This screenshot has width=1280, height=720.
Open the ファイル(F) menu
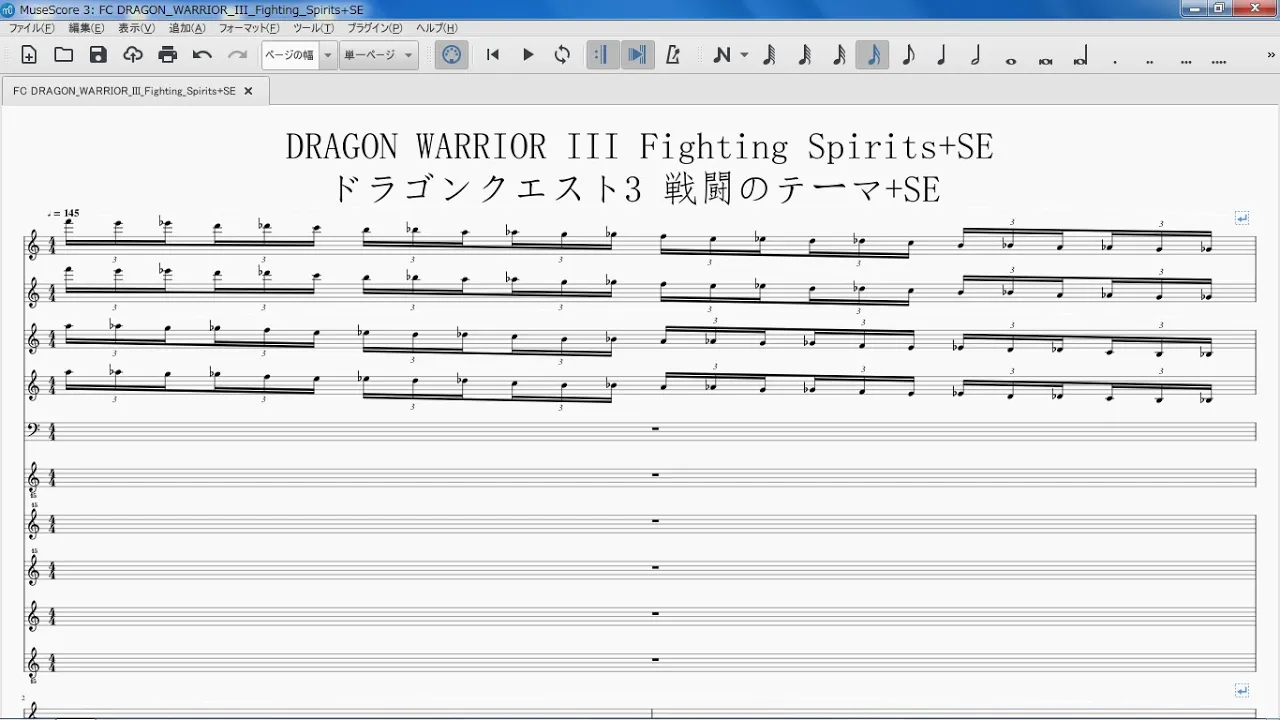coord(31,28)
